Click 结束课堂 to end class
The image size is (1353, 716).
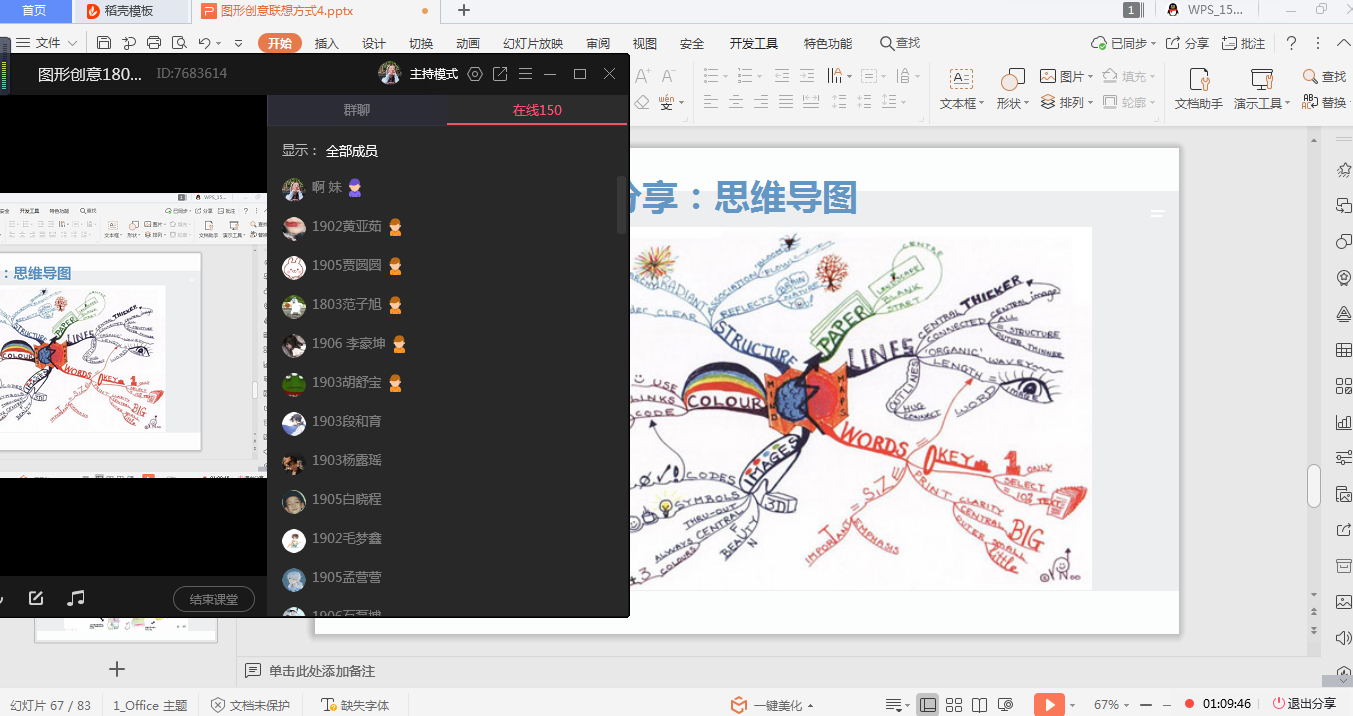[x=214, y=599]
